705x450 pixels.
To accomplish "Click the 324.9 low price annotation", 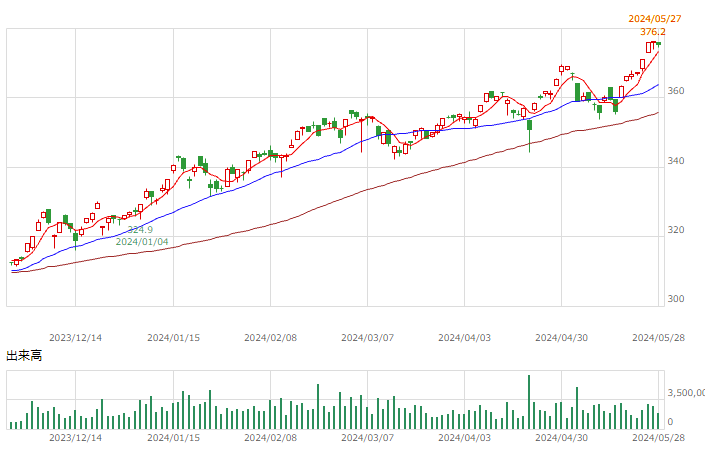I will coord(140,230).
